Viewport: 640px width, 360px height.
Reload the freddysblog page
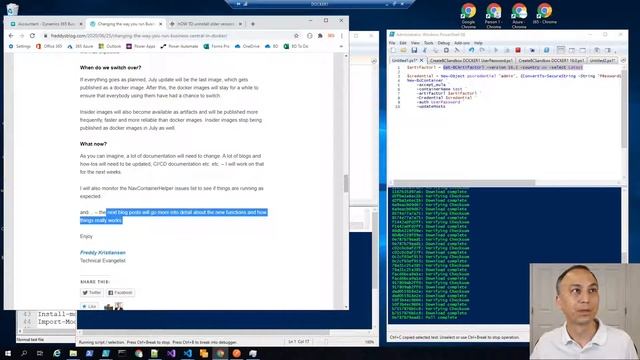click(32, 36)
